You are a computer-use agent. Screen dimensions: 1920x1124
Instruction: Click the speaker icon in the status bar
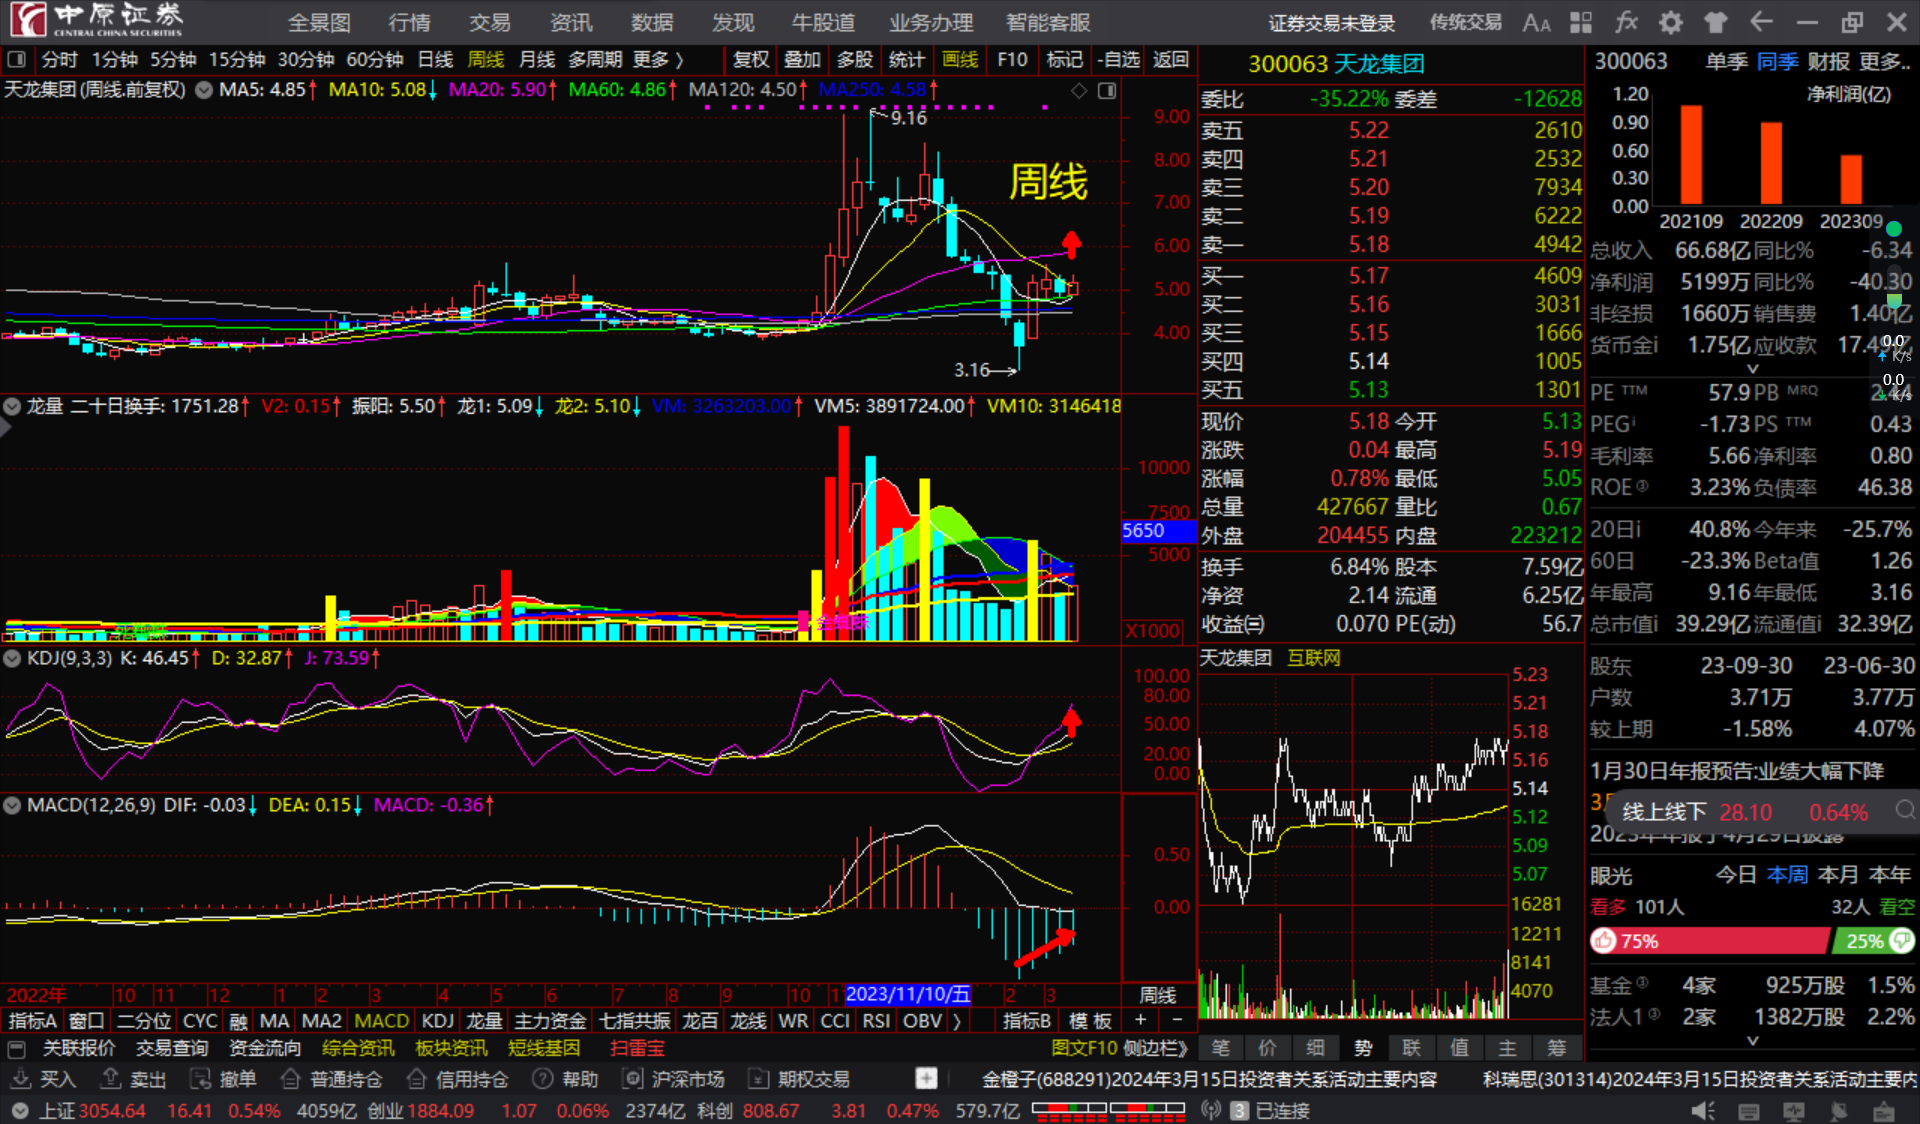[x=1702, y=1111]
